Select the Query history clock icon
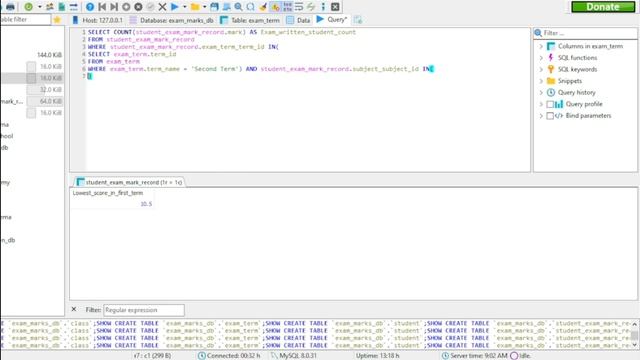The height and width of the screenshot is (360, 640). pos(551,93)
